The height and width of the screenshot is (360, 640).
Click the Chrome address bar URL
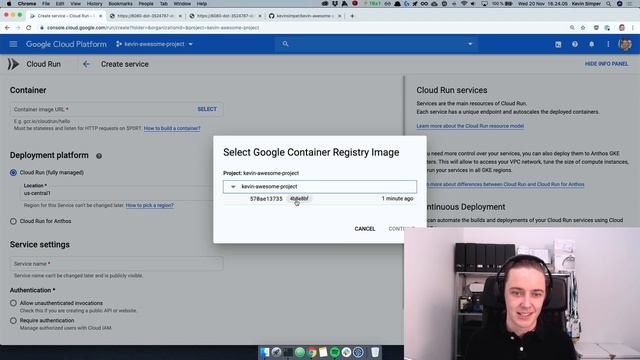[153, 28]
